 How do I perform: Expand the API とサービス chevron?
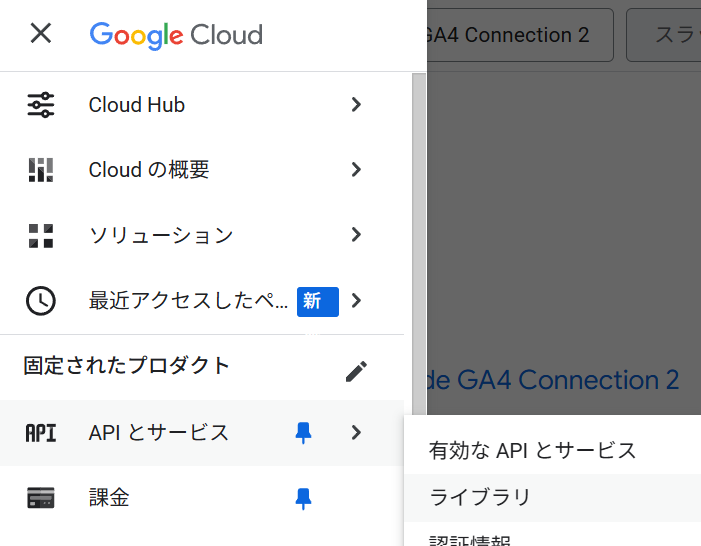(356, 432)
